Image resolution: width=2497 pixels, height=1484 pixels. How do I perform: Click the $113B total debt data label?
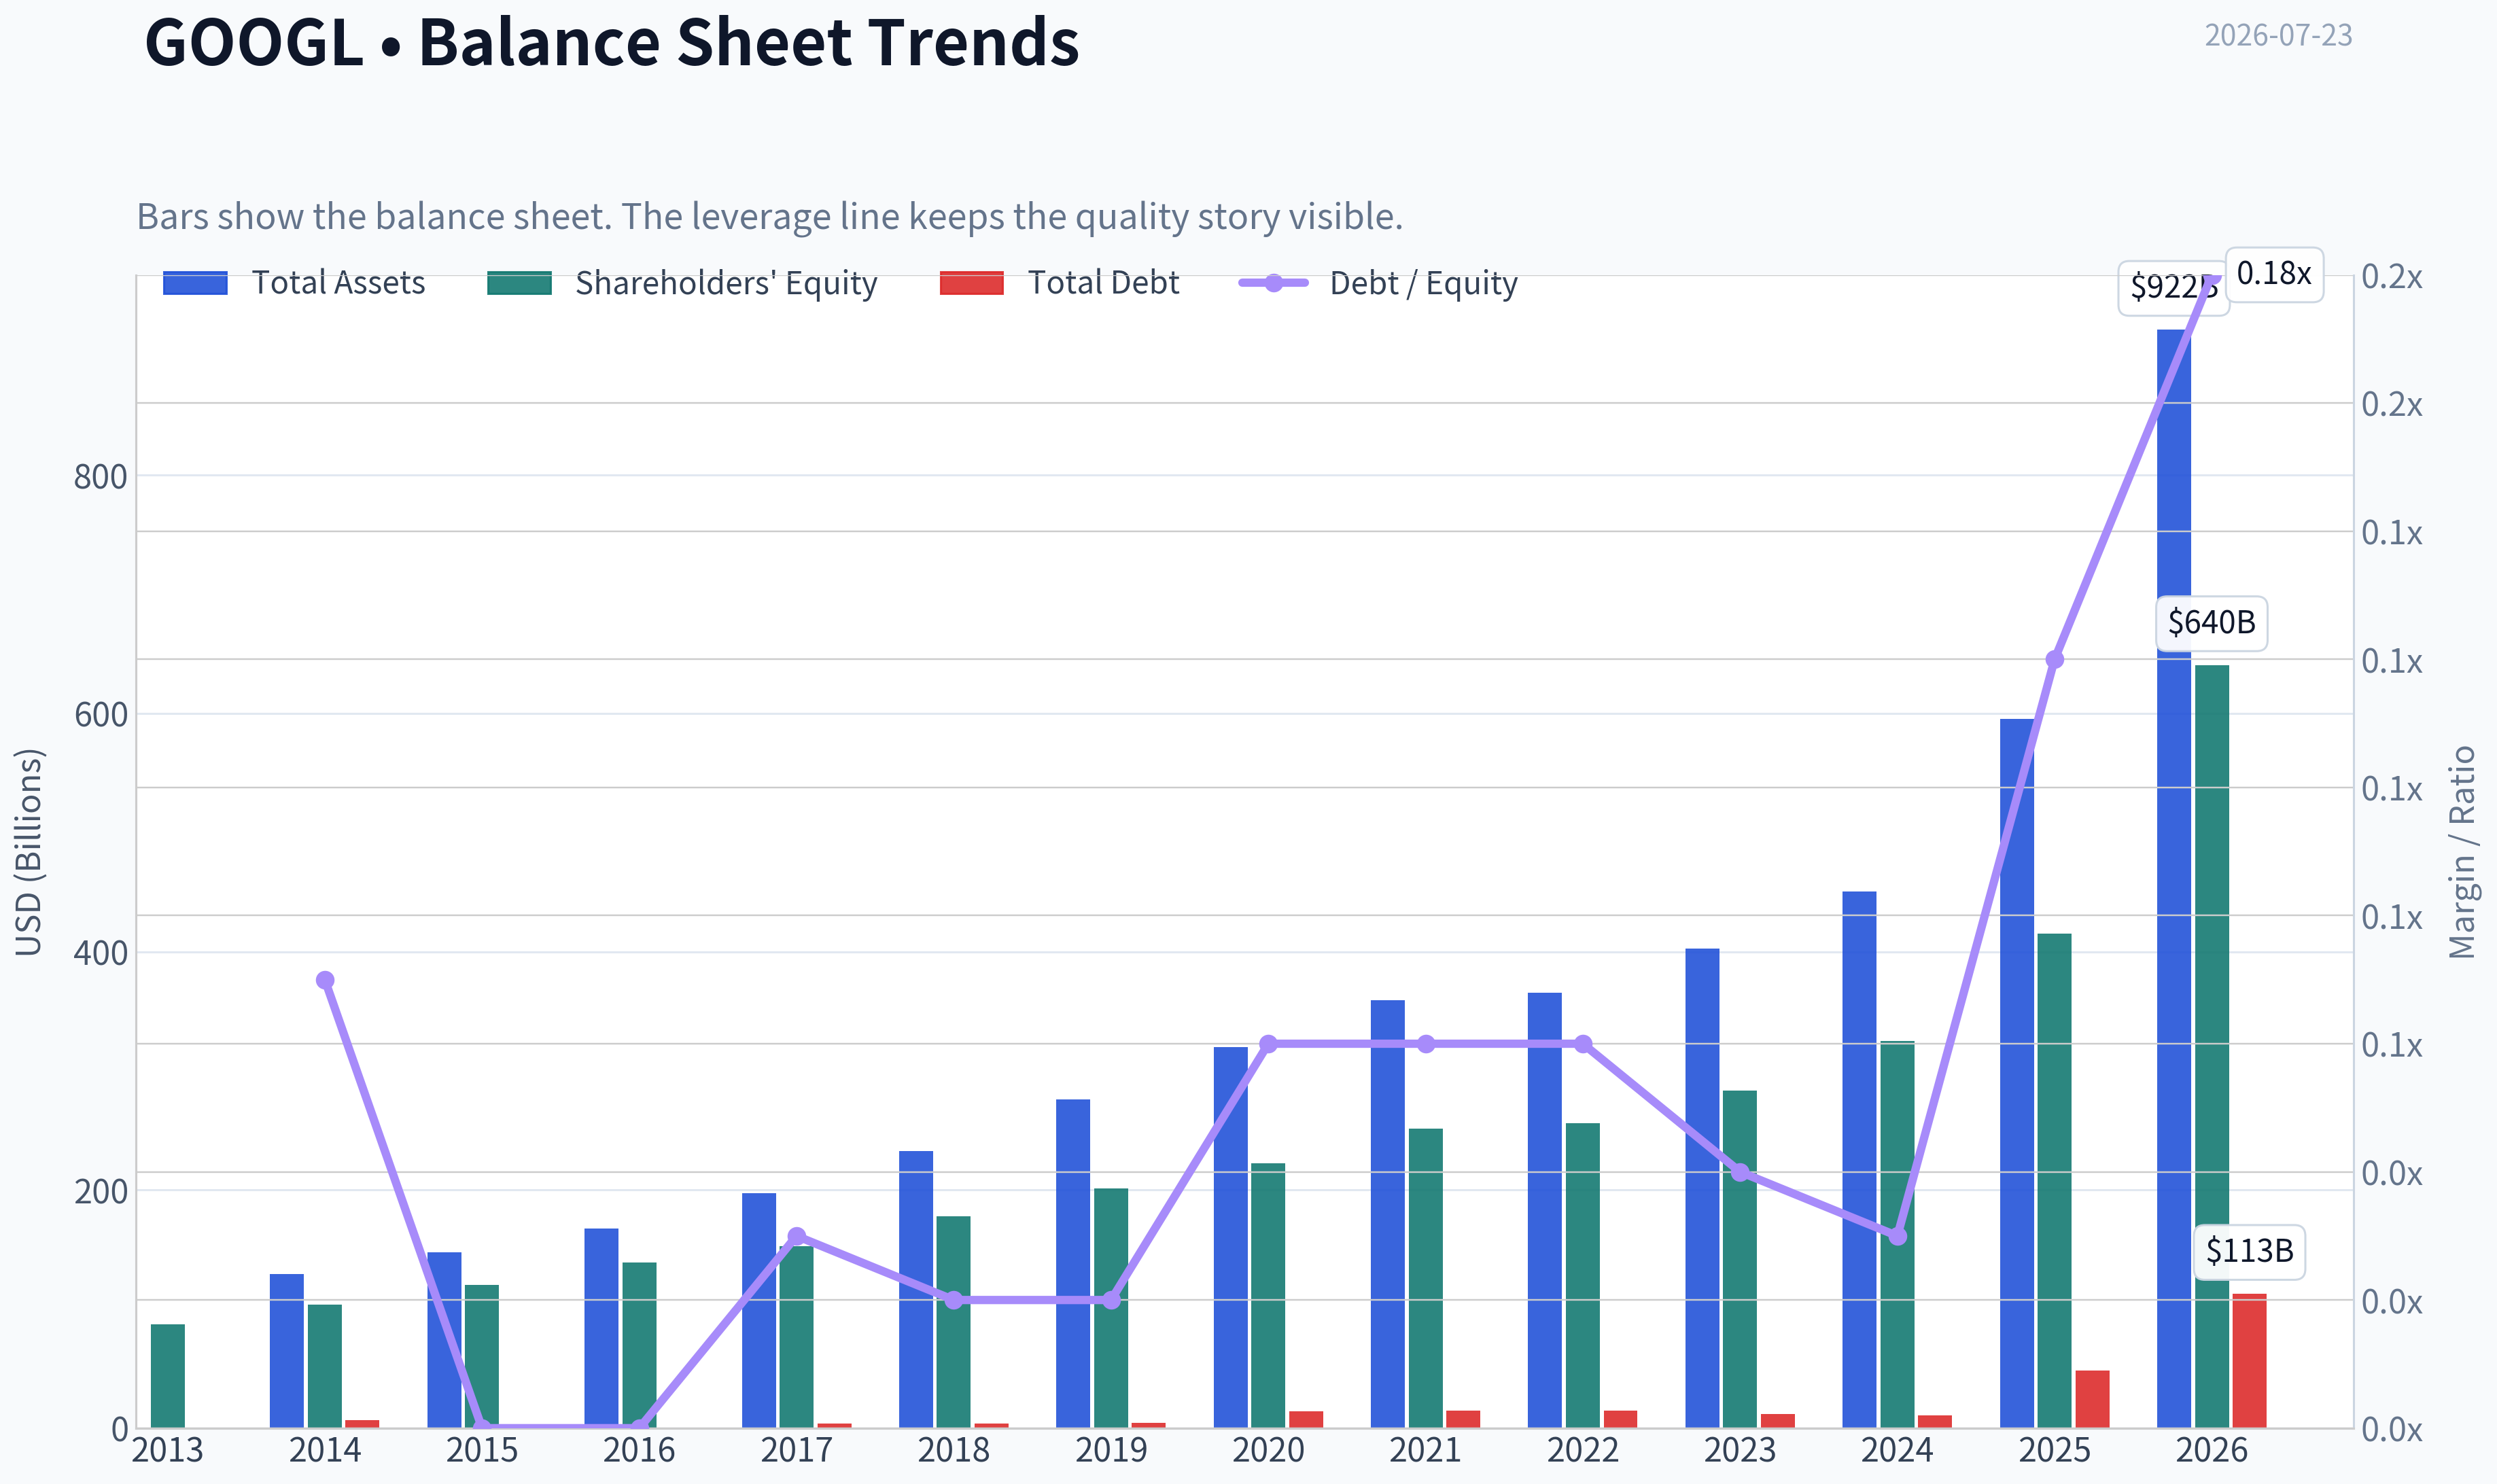(x=2249, y=1251)
